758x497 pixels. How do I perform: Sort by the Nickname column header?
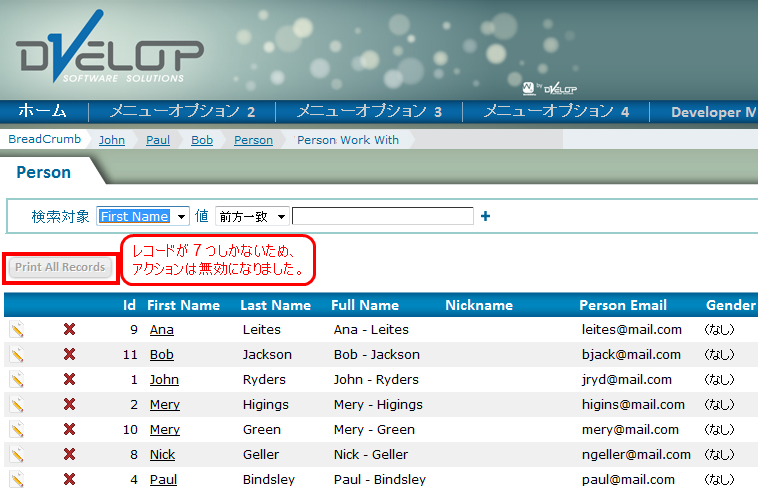click(479, 305)
